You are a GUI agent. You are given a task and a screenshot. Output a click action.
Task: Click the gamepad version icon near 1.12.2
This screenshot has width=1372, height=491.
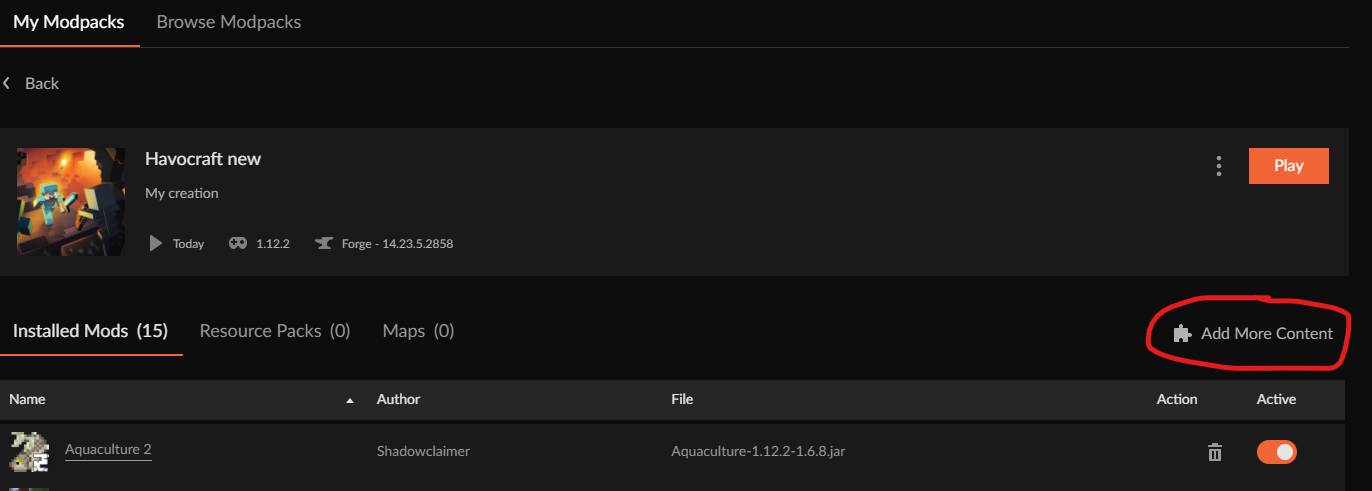pyautogui.click(x=238, y=243)
